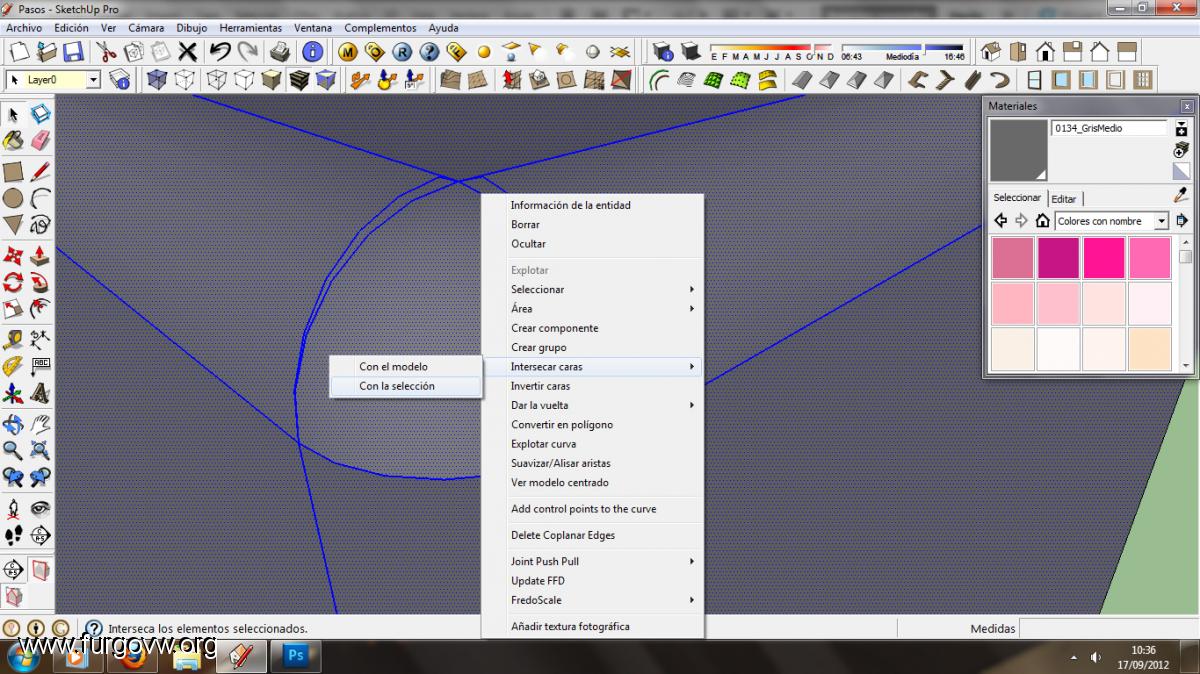1200x674 pixels.
Task: Switch to the Iso house view
Action: (991, 52)
